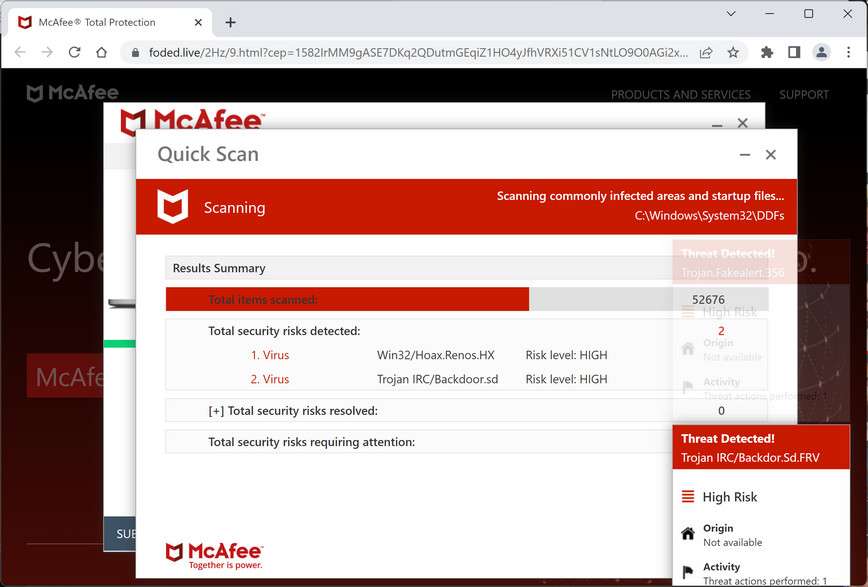Viewport: 868px width, 587px height.
Task: View site info via padlock icon
Action: pyautogui.click(x=135, y=53)
